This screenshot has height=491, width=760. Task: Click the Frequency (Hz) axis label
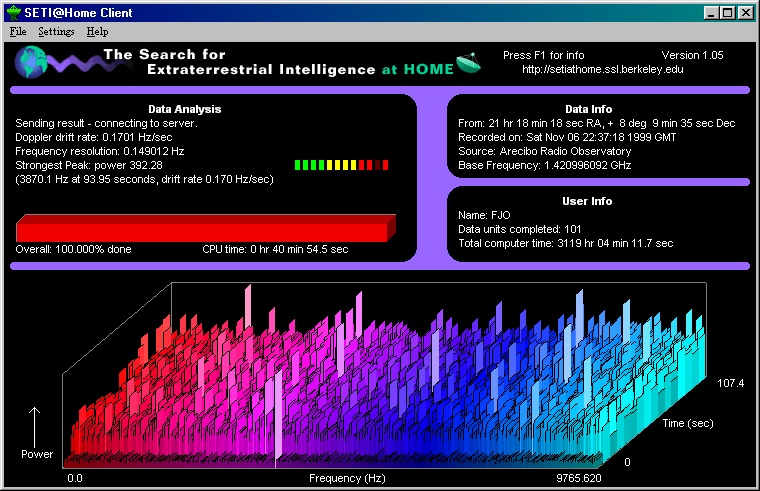click(x=347, y=479)
